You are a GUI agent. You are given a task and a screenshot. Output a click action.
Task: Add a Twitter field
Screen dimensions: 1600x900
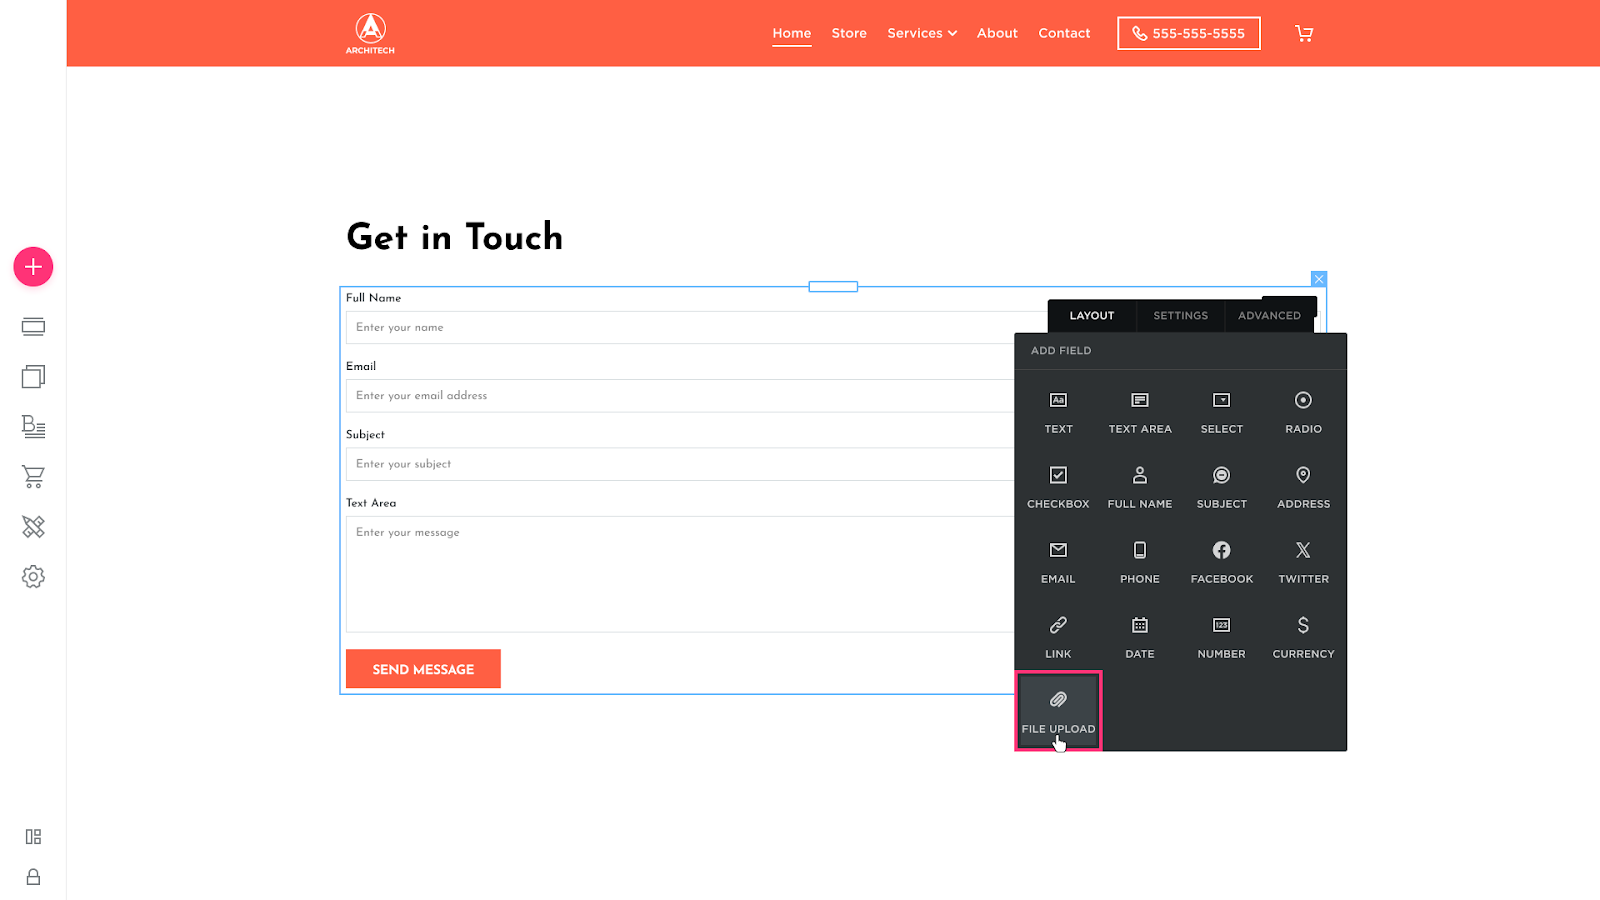pos(1303,563)
